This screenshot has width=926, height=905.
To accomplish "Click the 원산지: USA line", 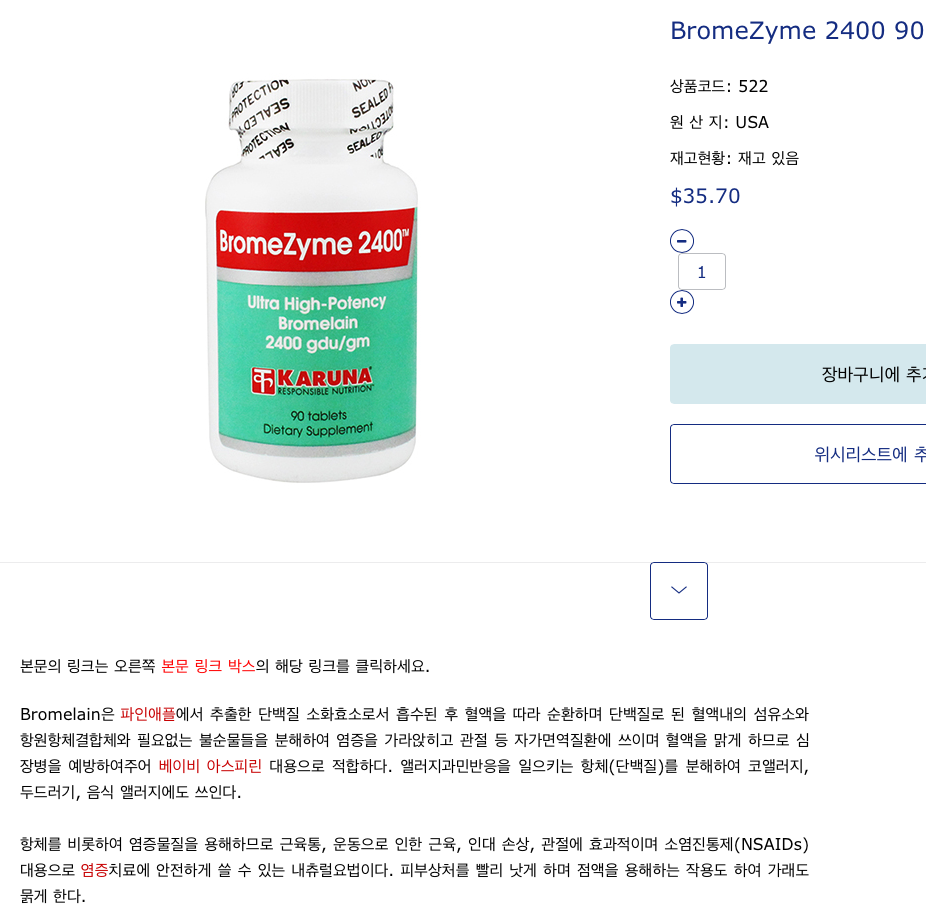I will (x=719, y=122).
